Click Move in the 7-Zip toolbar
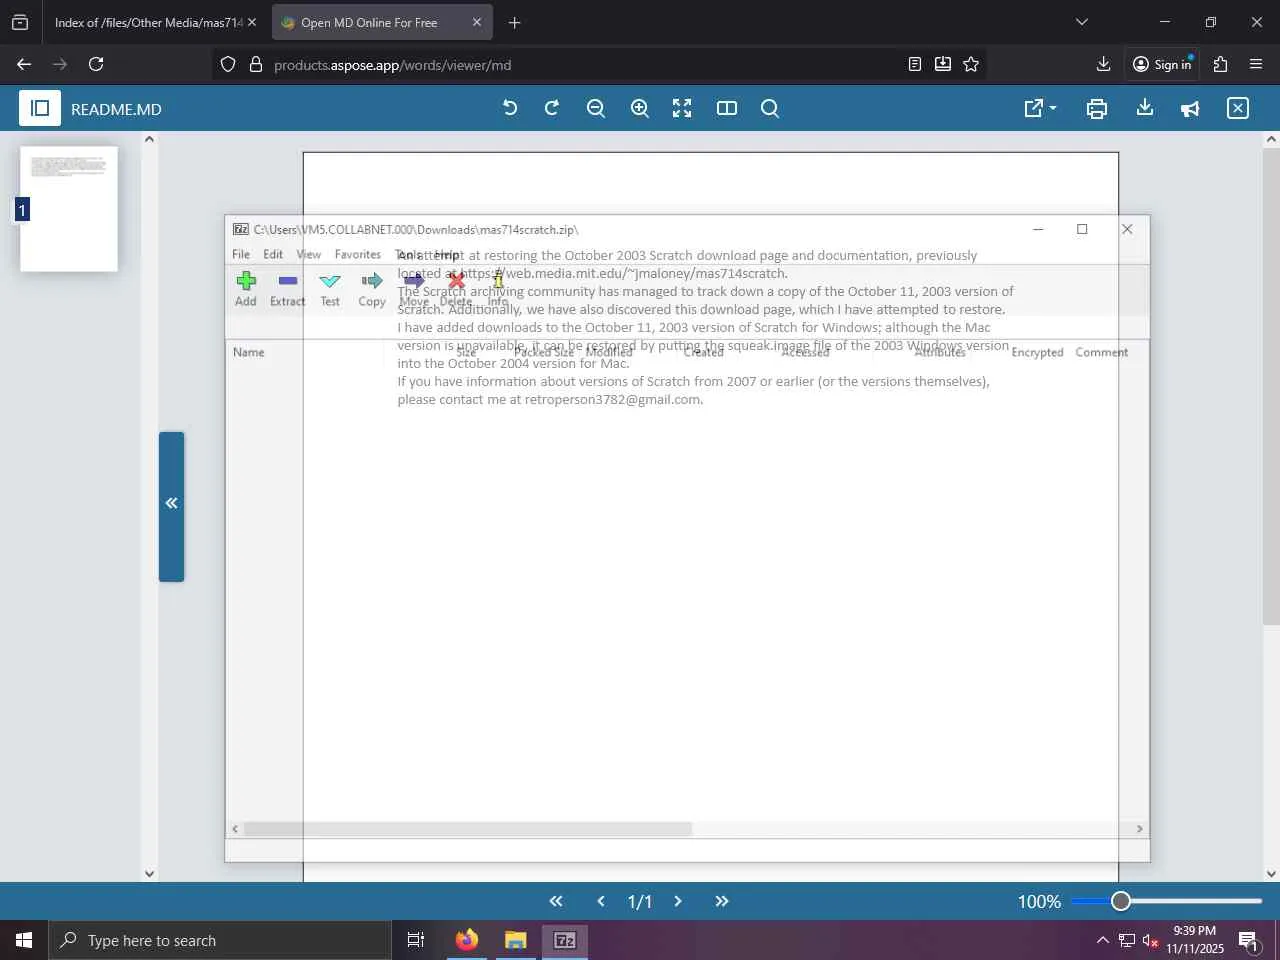 pyautogui.click(x=414, y=289)
